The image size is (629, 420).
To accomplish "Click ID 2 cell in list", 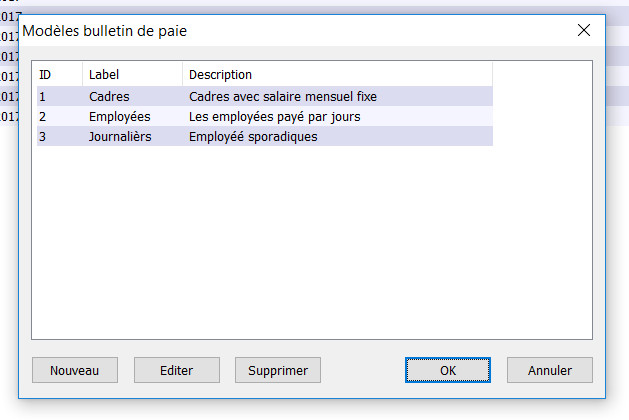I will (x=43, y=117).
